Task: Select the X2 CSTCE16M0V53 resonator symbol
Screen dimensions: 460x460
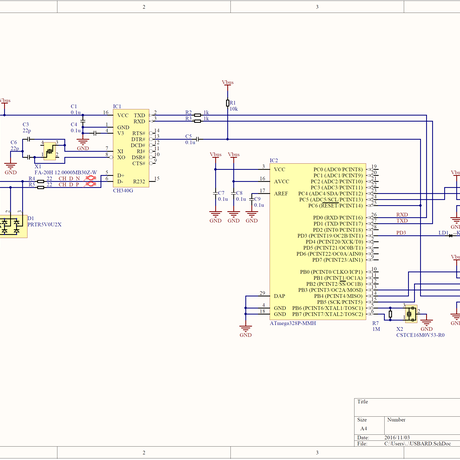Action: click(411, 314)
